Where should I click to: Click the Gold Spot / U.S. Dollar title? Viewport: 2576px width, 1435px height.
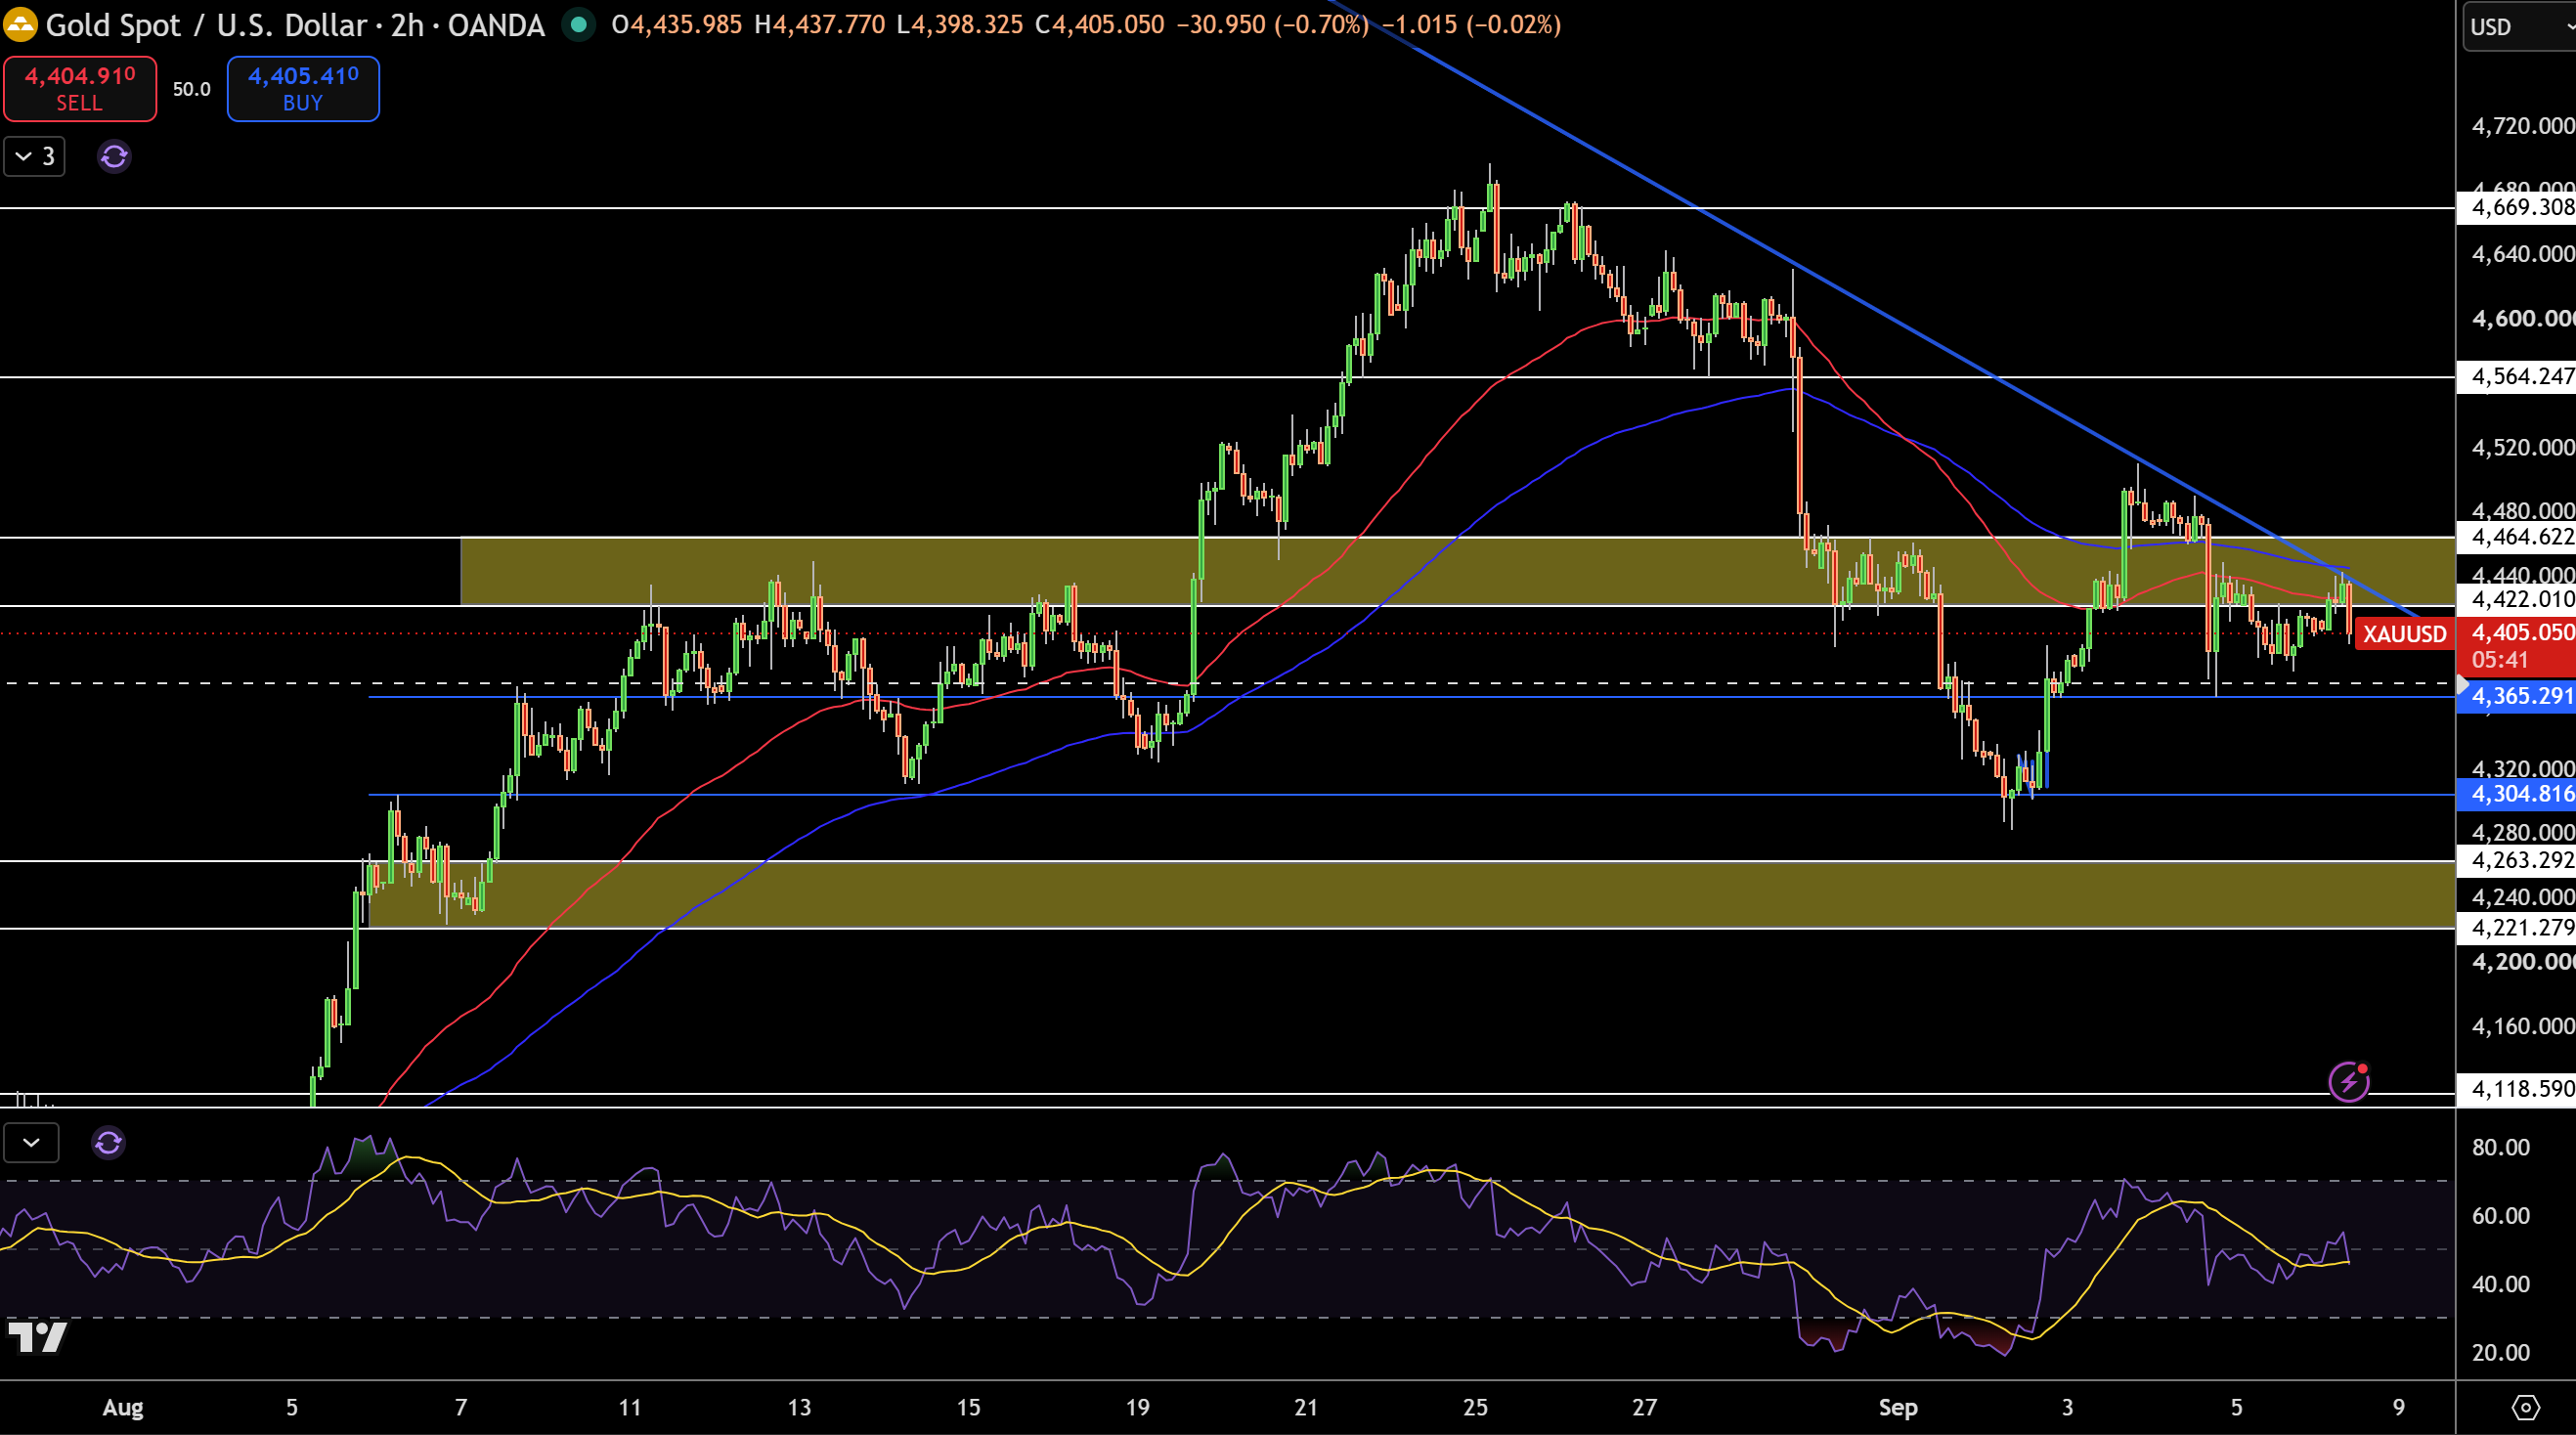click(208, 25)
